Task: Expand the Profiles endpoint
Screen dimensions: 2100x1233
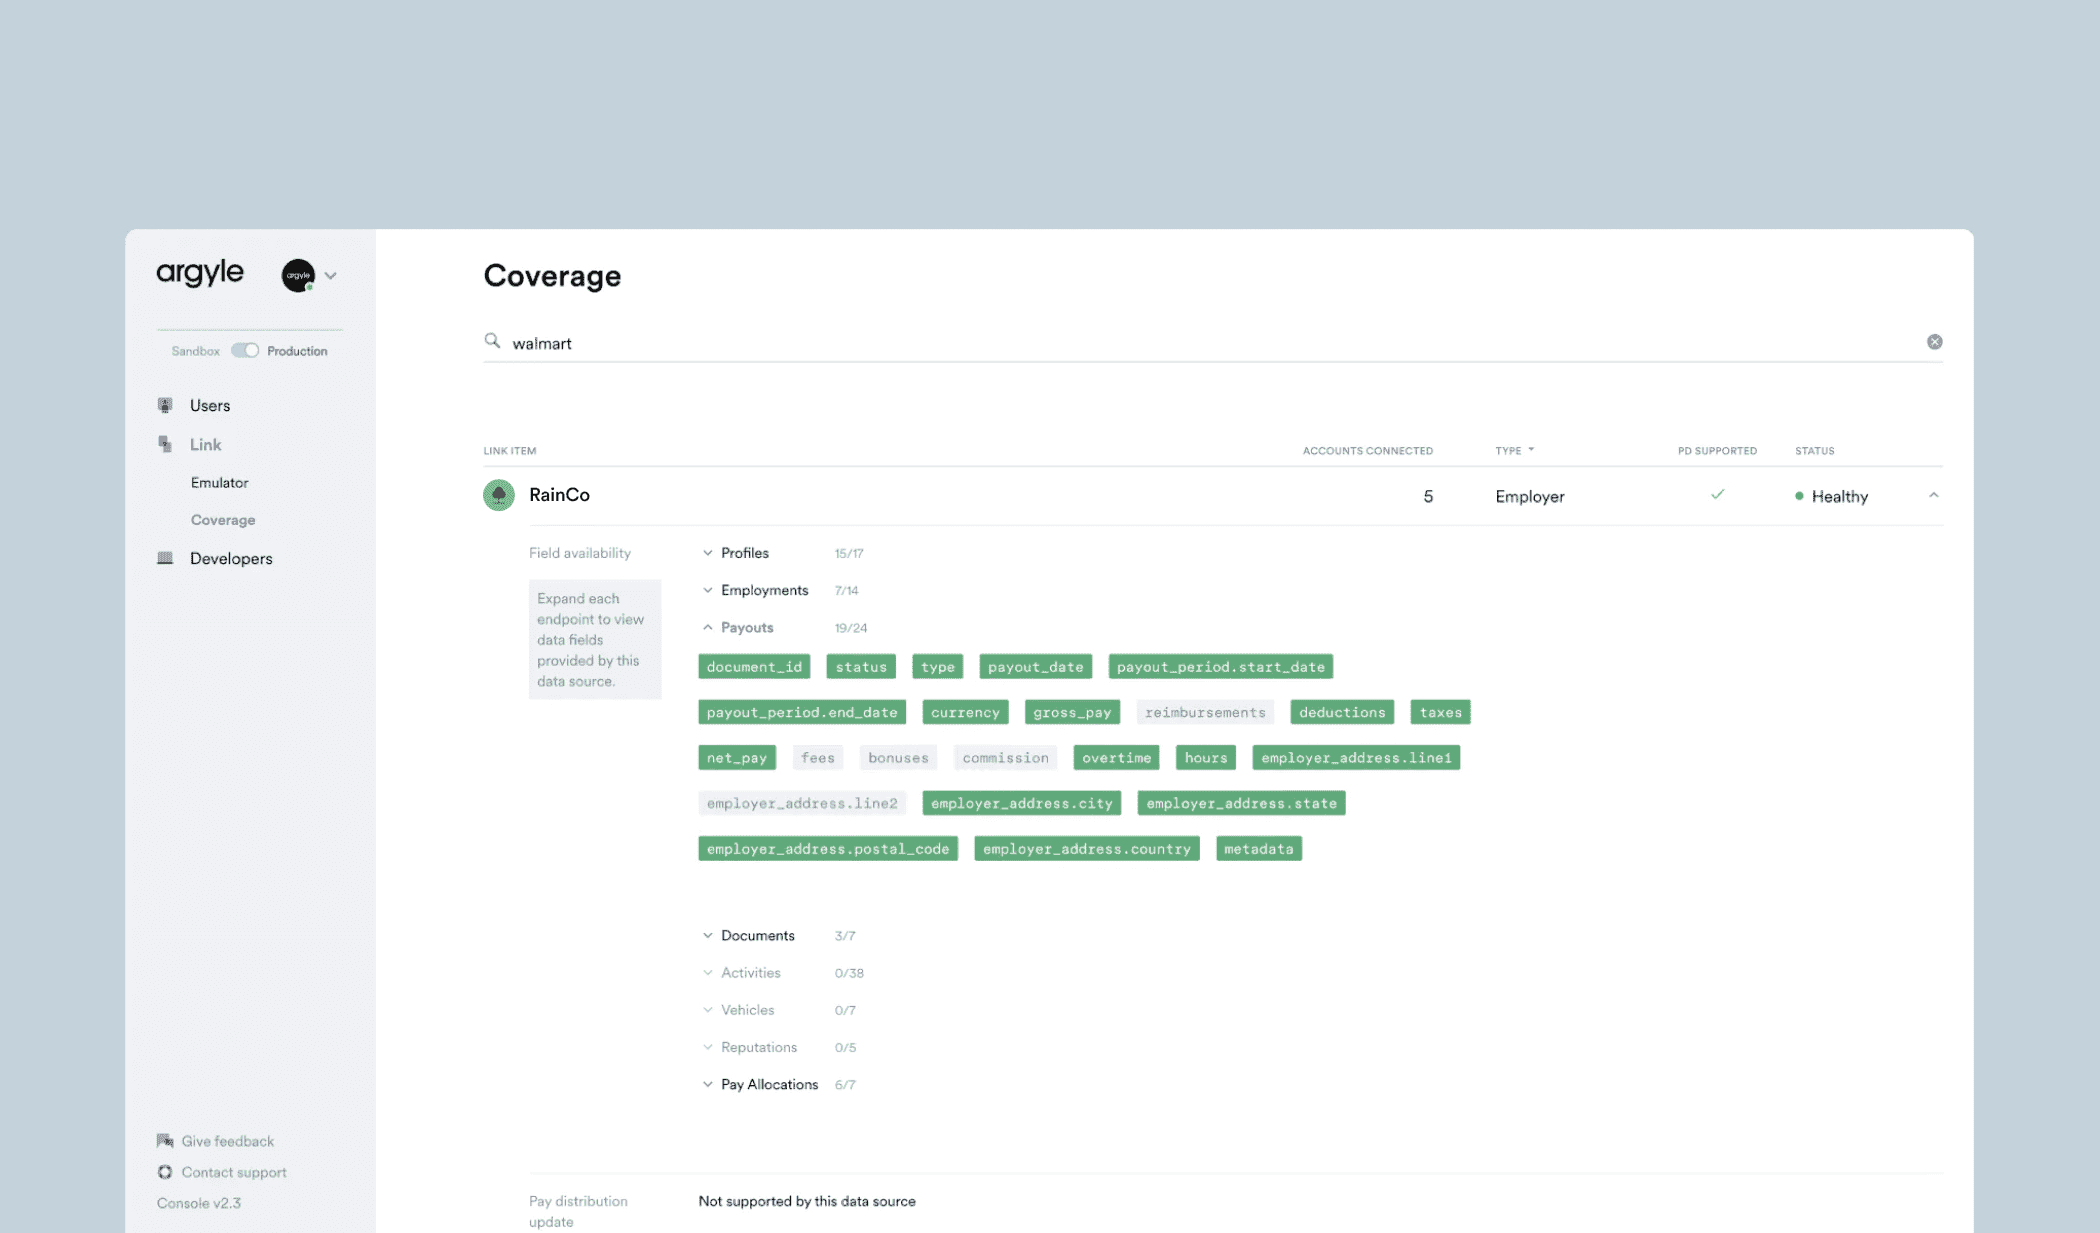Action: pos(708,552)
